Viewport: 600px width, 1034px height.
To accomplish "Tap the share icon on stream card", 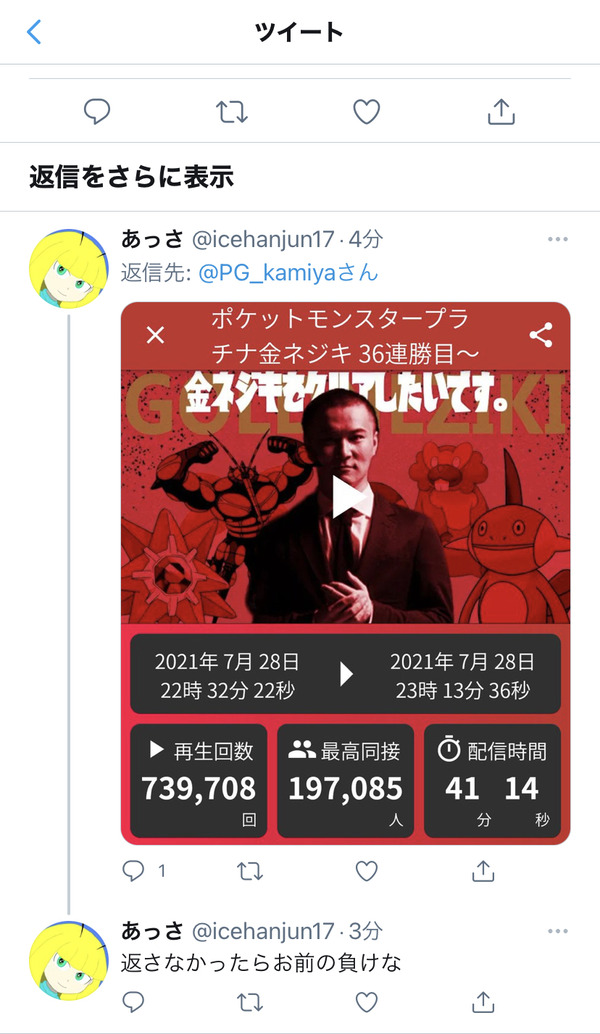I will pyautogui.click(x=541, y=335).
